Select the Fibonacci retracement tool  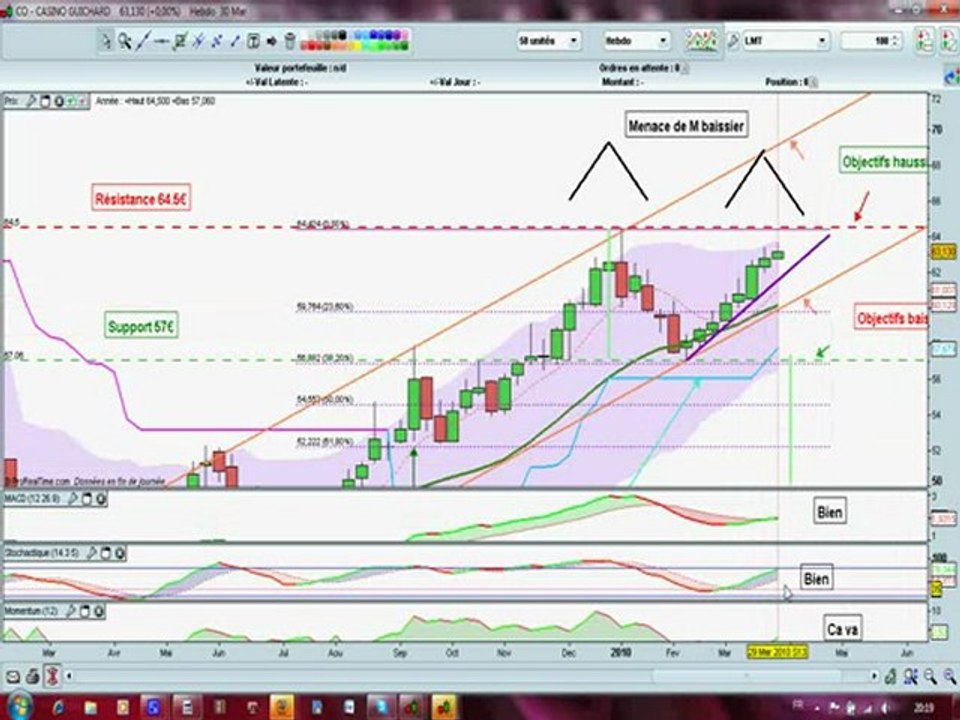point(198,41)
